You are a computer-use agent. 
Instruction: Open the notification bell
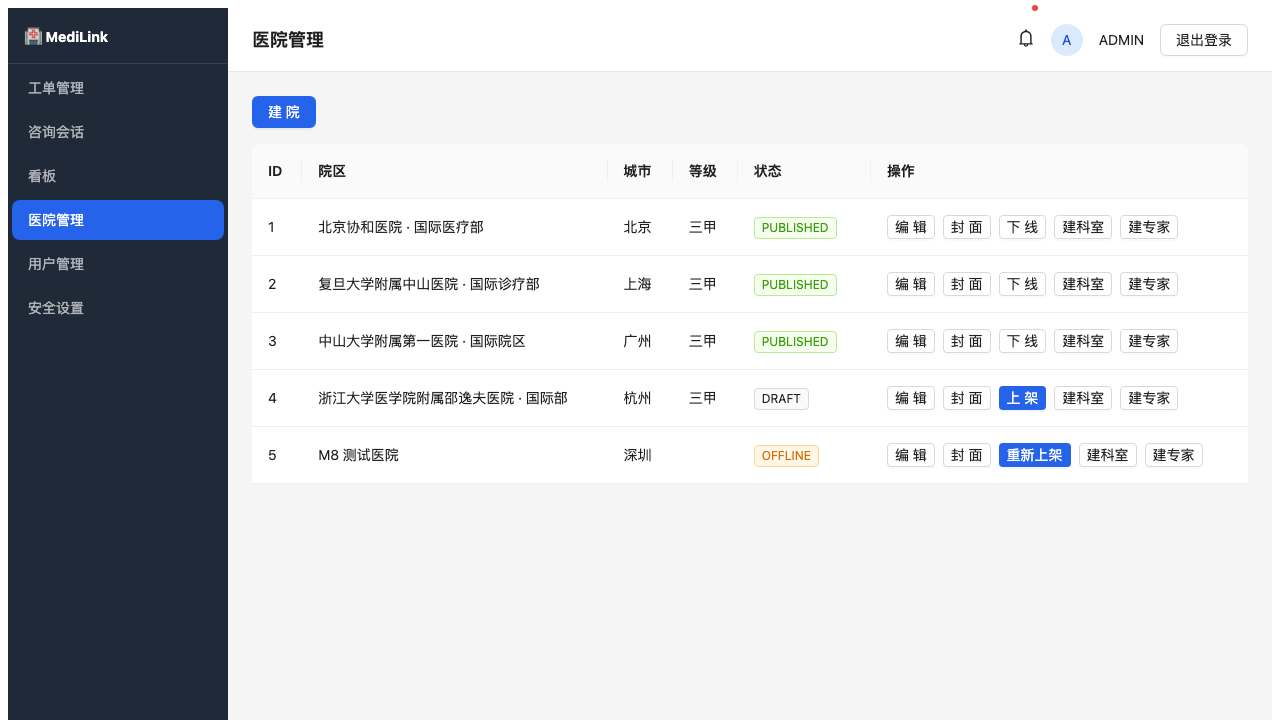click(x=1026, y=39)
